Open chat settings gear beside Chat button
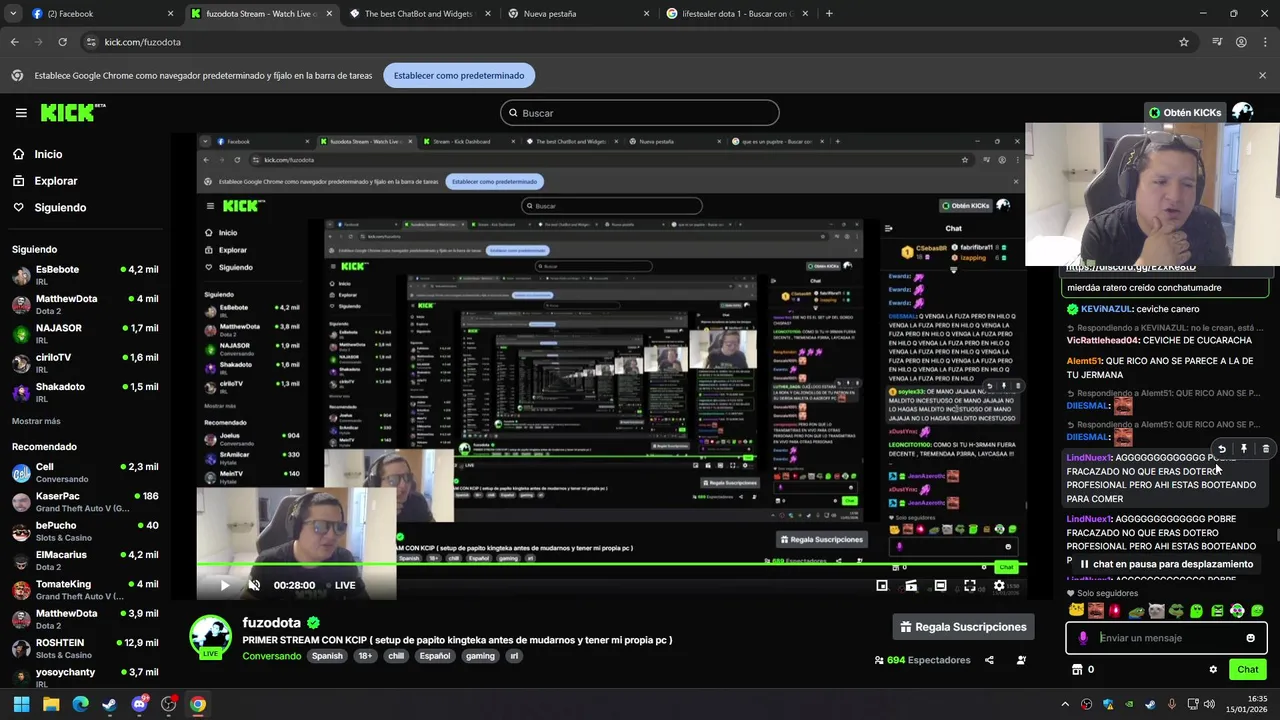Viewport: 1280px width, 720px height. pyautogui.click(x=1213, y=670)
